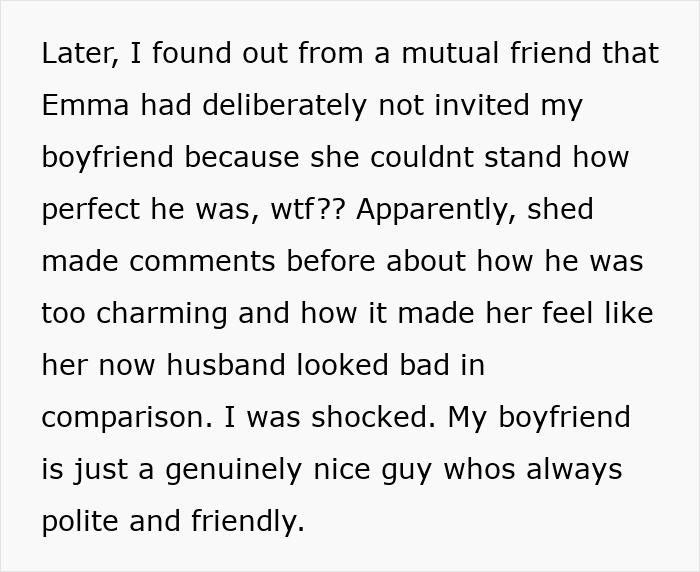Click on the name "Emma"
The width and height of the screenshot is (700, 572).
click(82, 106)
